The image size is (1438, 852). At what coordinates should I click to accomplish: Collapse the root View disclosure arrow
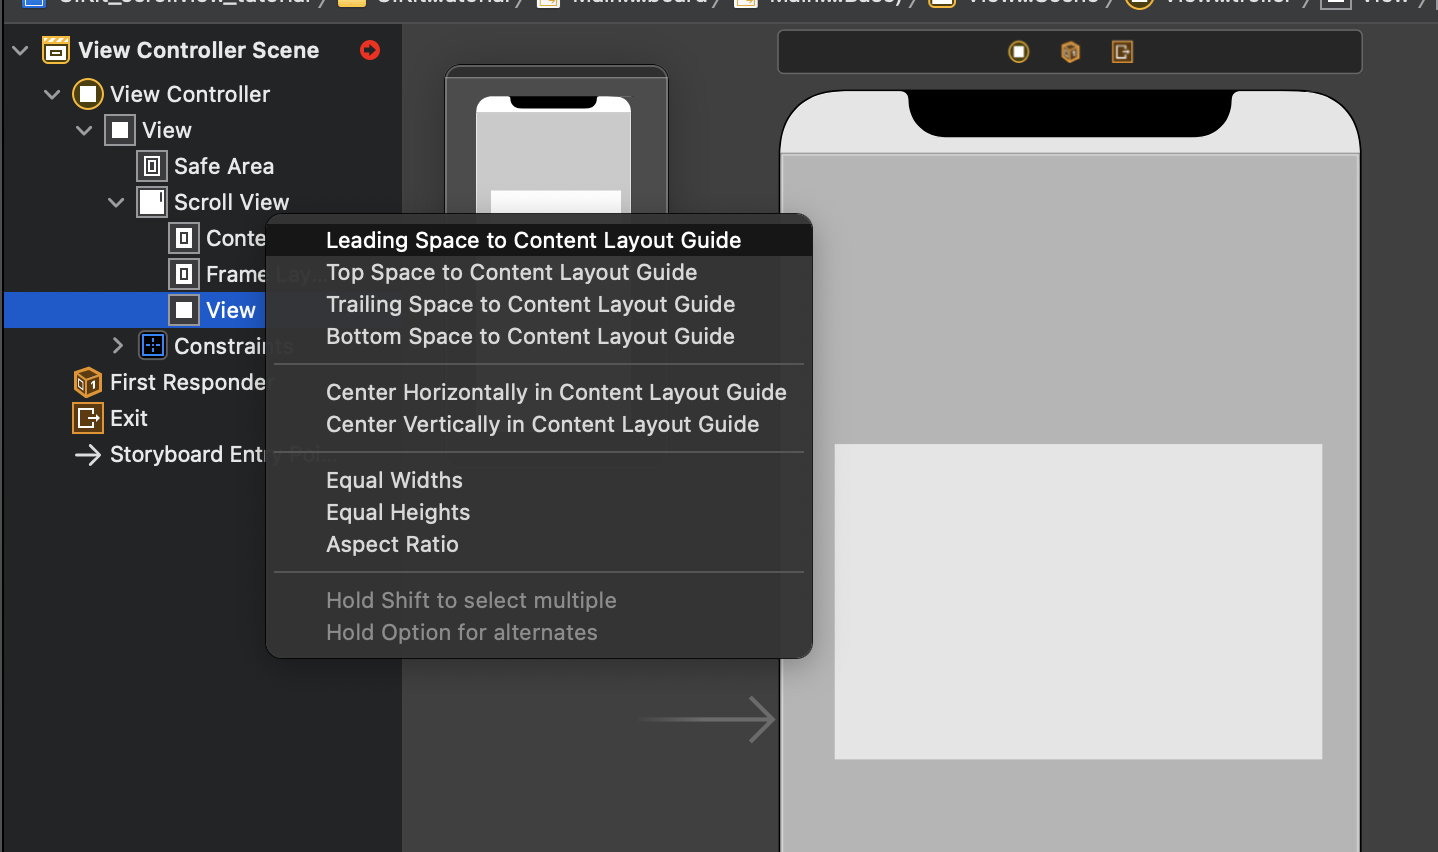pyautogui.click(x=84, y=130)
